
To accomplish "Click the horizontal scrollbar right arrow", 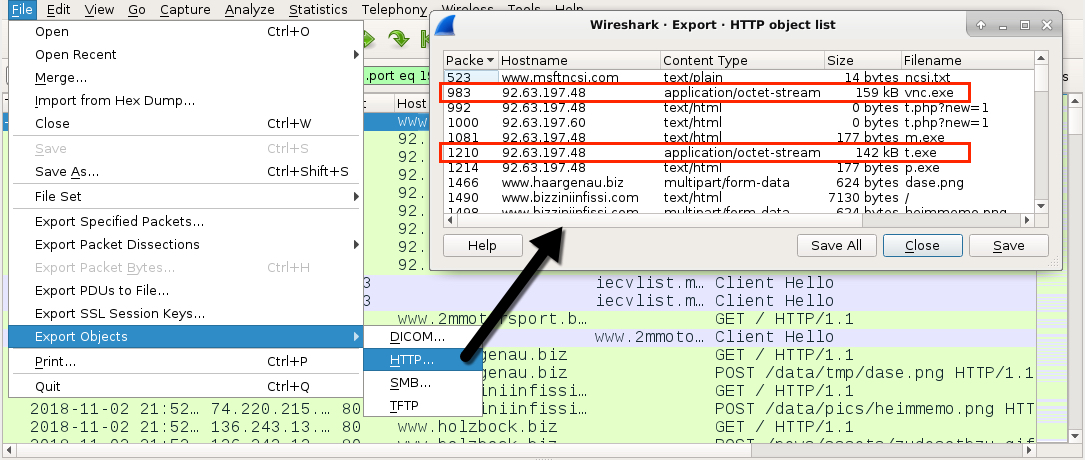I will click(1028, 220).
